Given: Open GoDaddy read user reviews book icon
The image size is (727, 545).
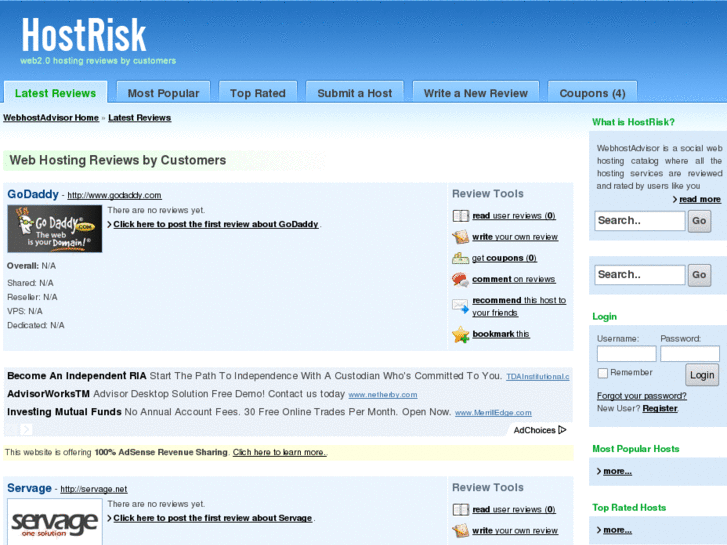Looking at the screenshot, I should coord(460,216).
